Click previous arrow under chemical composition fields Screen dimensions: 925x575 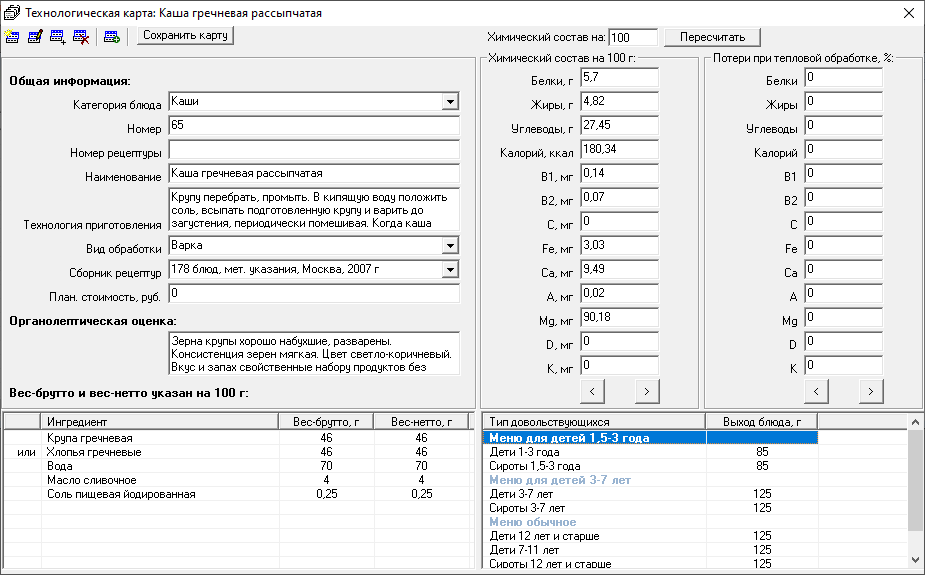pyautogui.click(x=593, y=390)
